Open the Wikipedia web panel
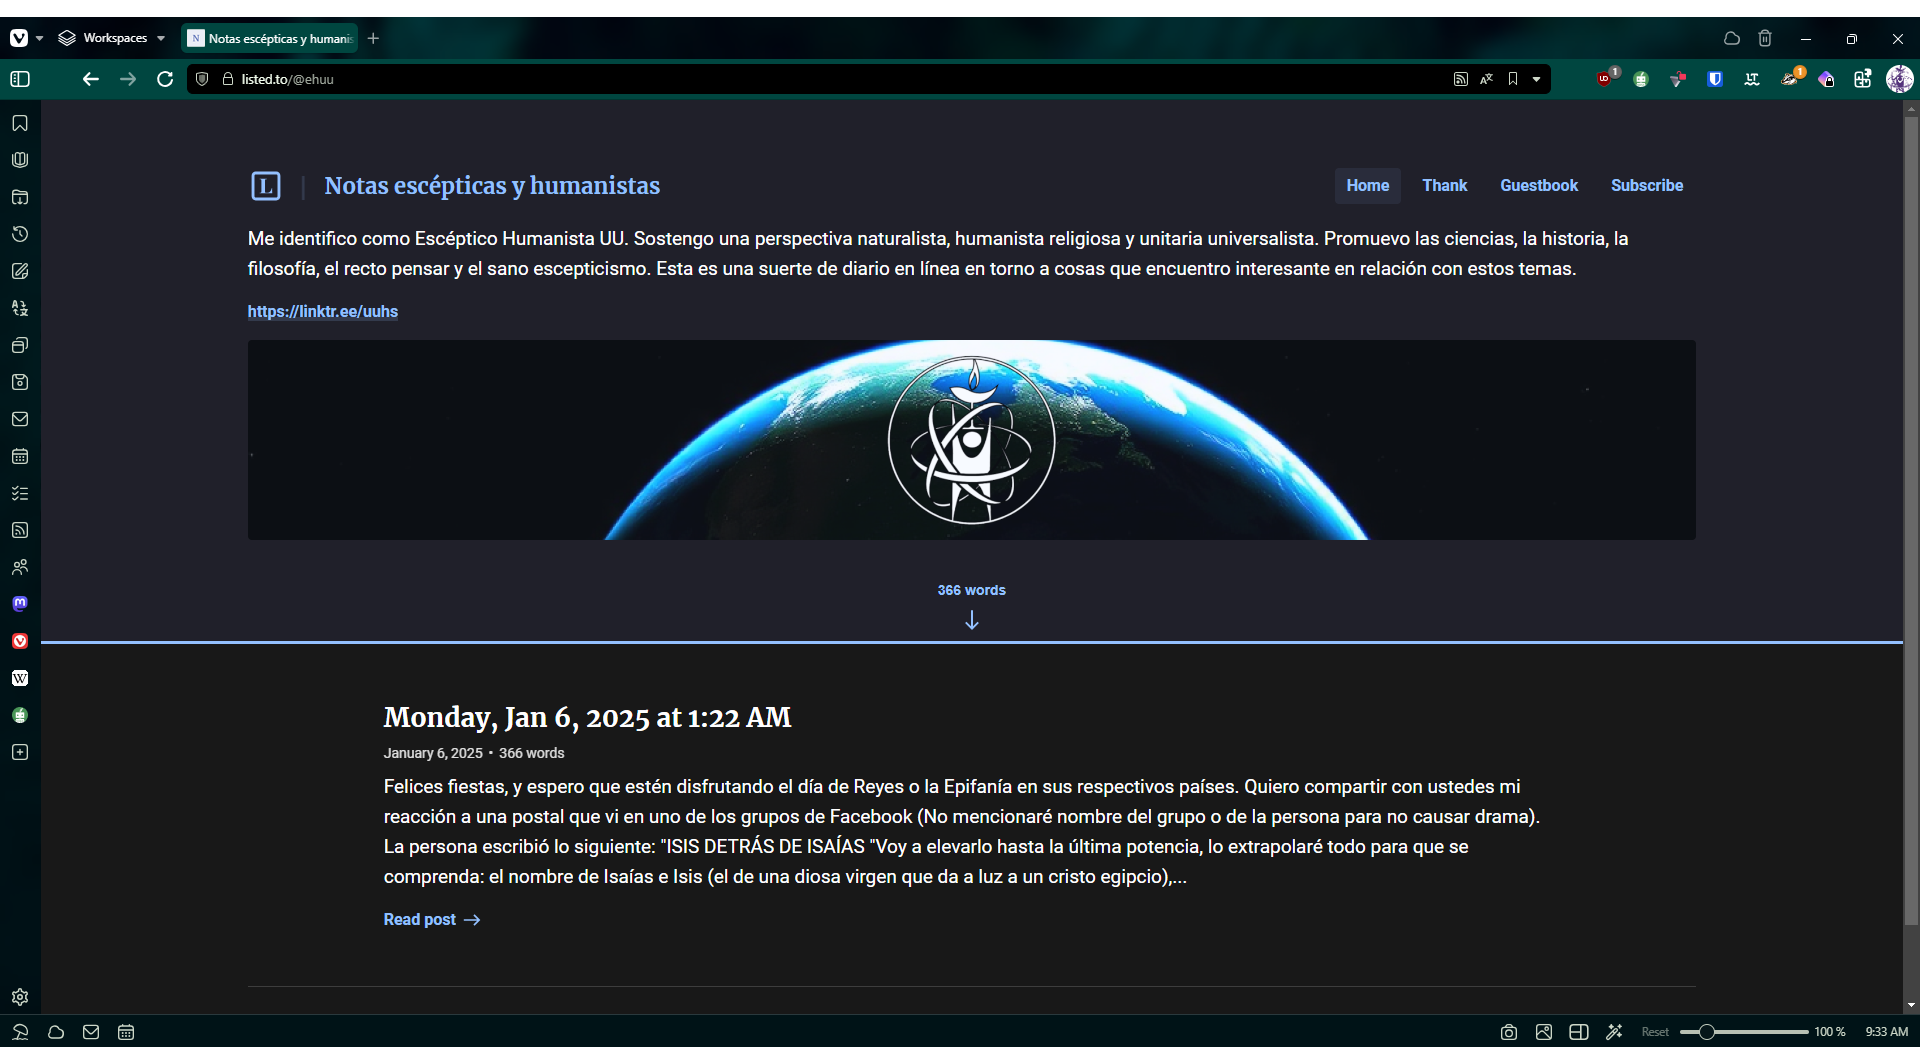Screen dimensions: 1920x1047 (20, 678)
